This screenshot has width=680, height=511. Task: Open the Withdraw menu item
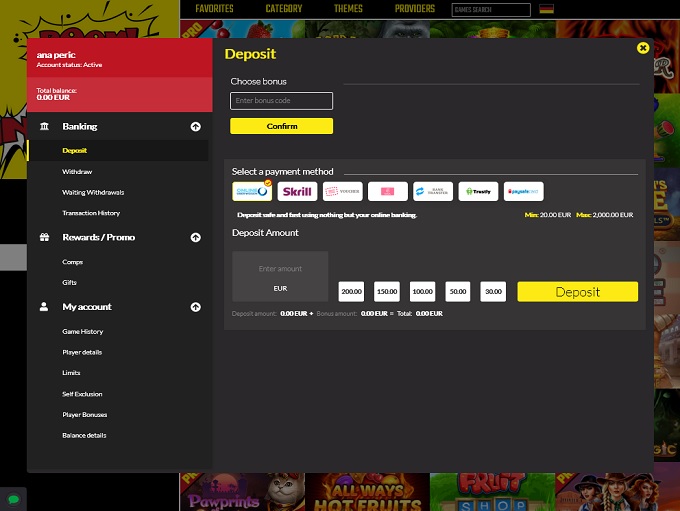[x=77, y=172]
